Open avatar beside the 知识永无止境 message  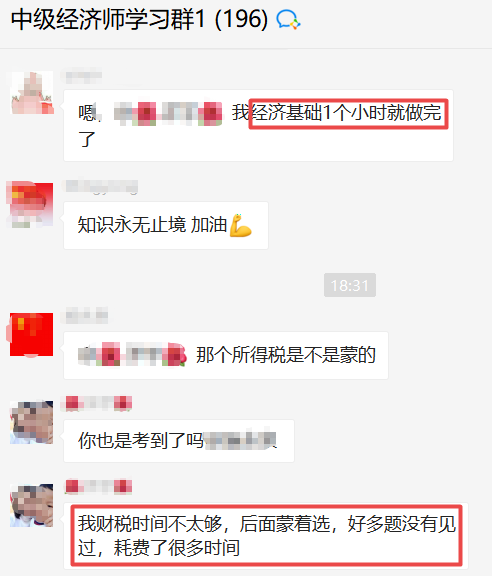click(31, 205)
